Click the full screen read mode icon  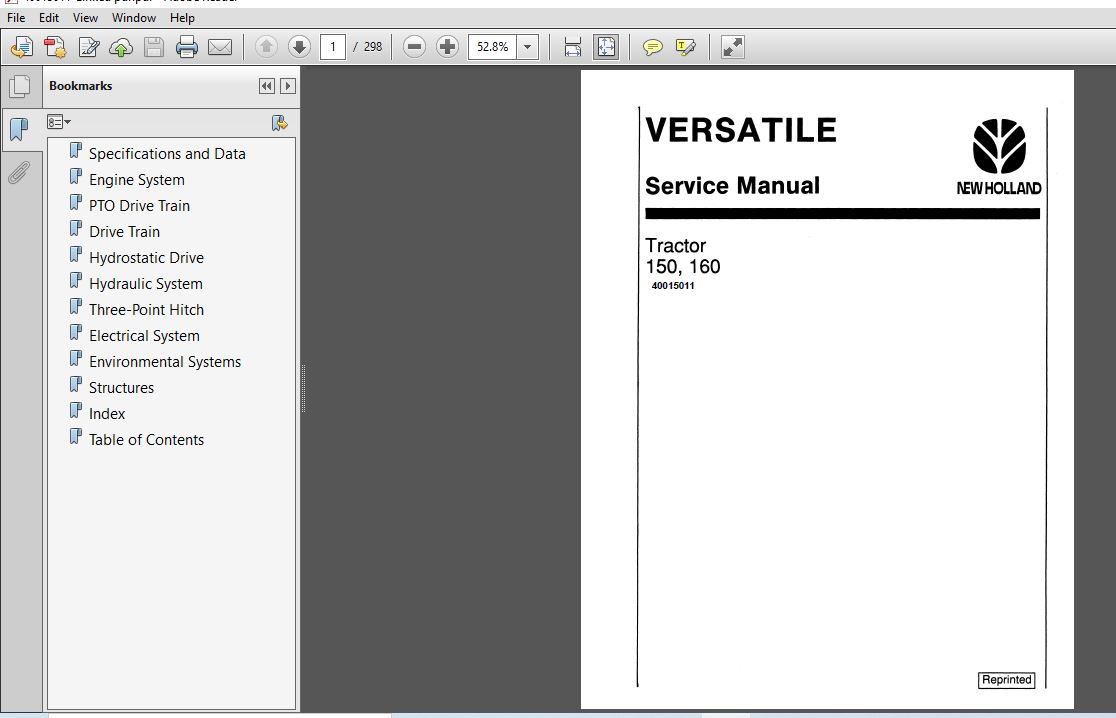tap(732, 47)
